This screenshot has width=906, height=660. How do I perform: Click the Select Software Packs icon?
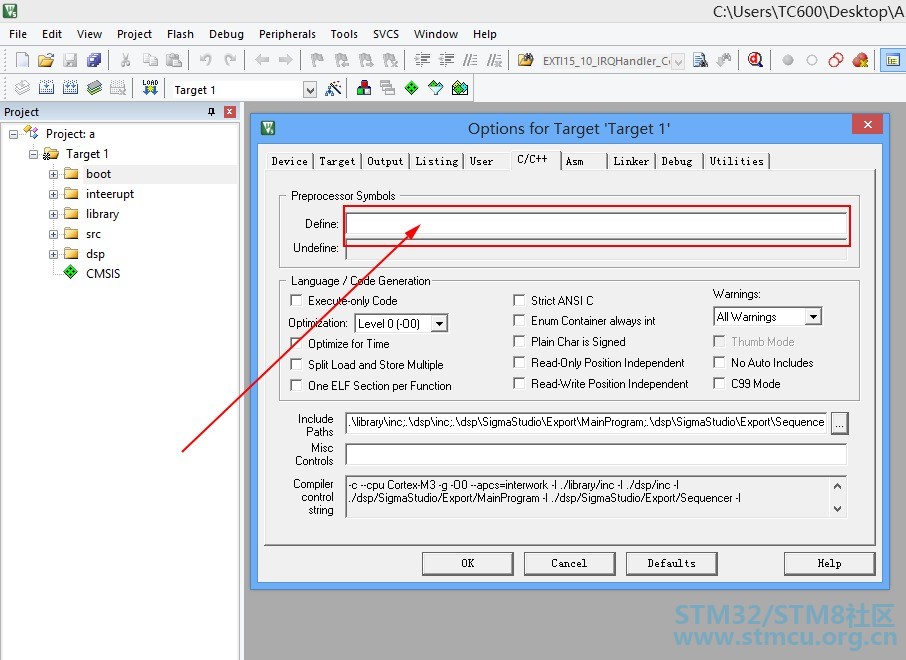coord(436,88)
